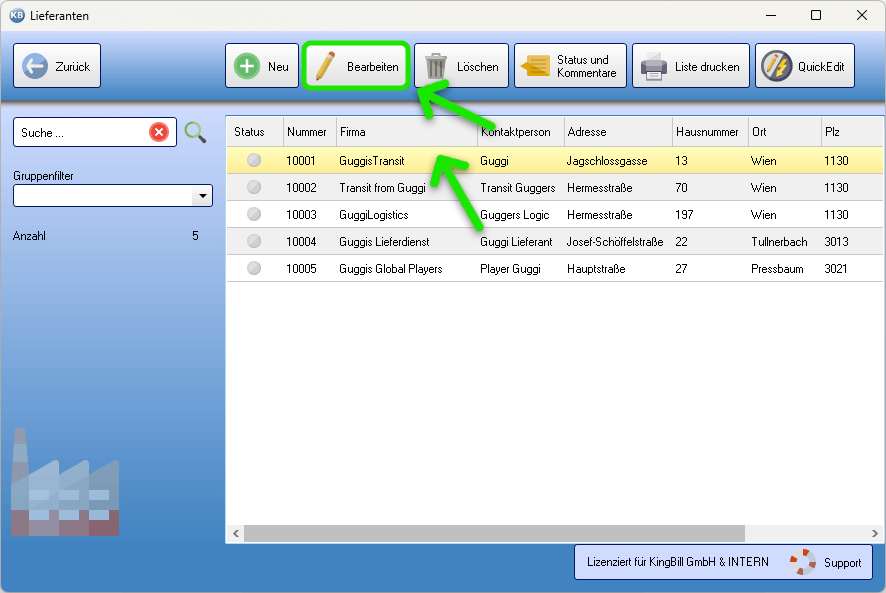886x593 pixels.
Task: Toggle status circle for Guggis Global Players
Action: [x=254, y=268]
